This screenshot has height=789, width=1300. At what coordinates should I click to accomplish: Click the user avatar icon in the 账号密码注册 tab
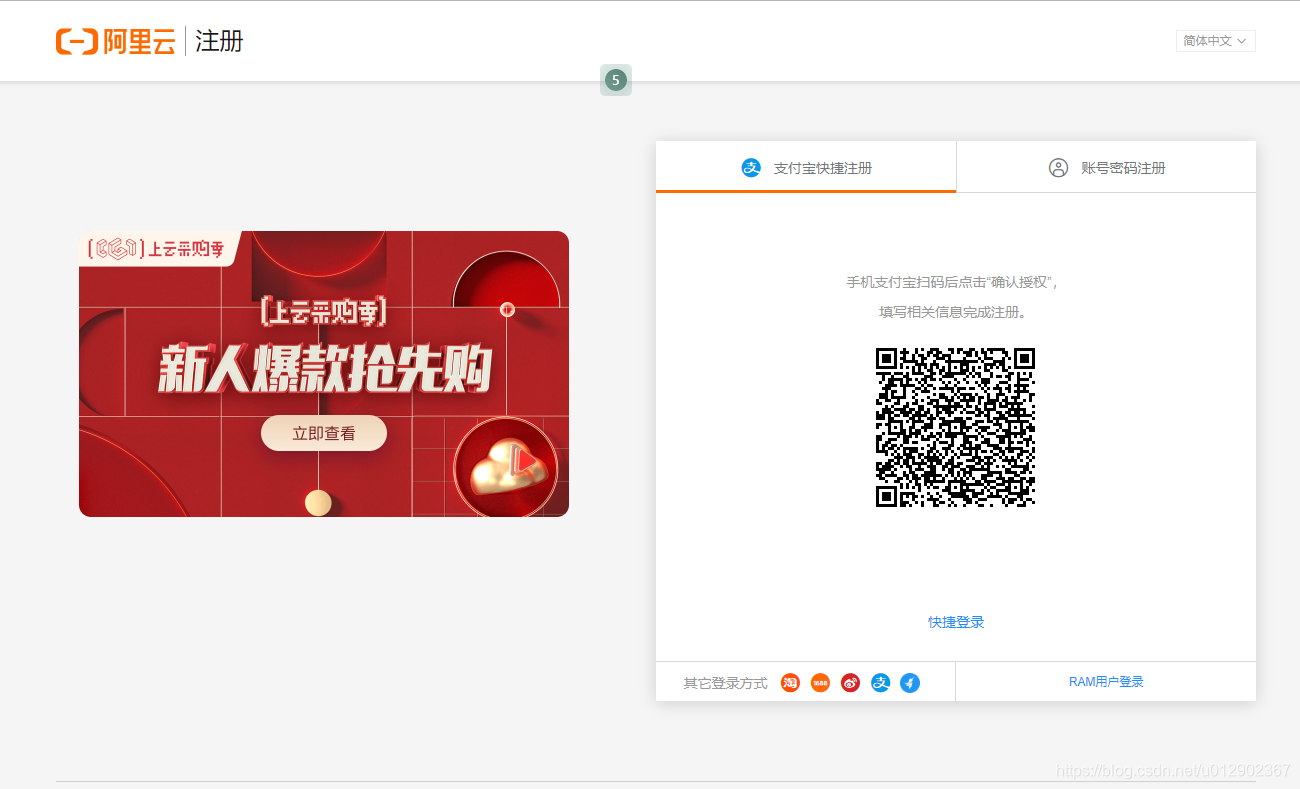pos(1058,168)
